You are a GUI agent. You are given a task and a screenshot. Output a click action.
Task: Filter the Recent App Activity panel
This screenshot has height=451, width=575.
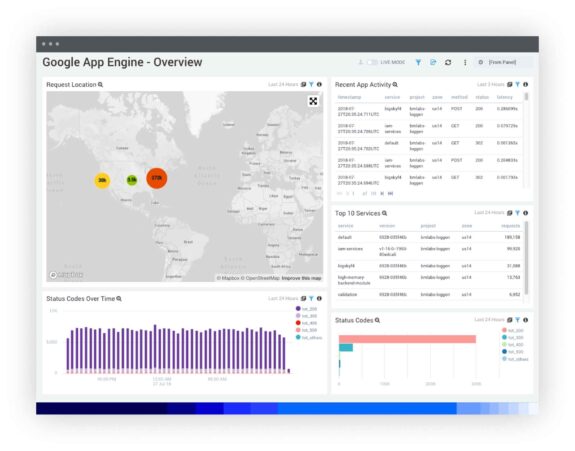517,84
